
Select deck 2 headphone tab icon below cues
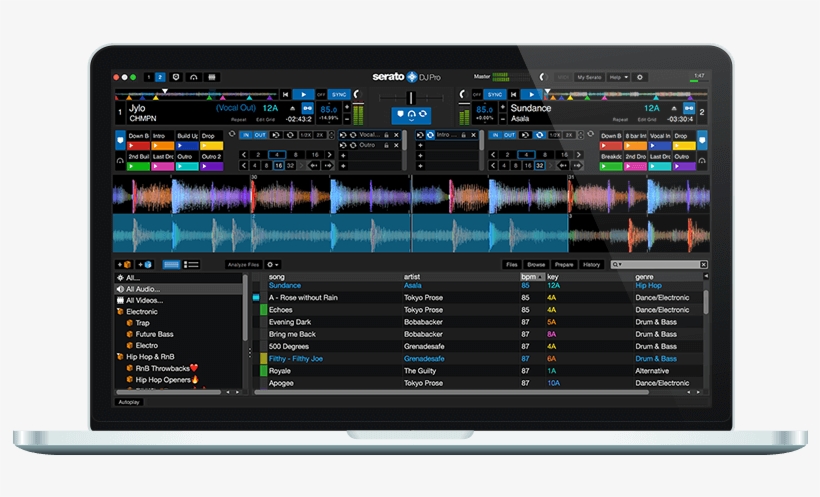point(702,161)
